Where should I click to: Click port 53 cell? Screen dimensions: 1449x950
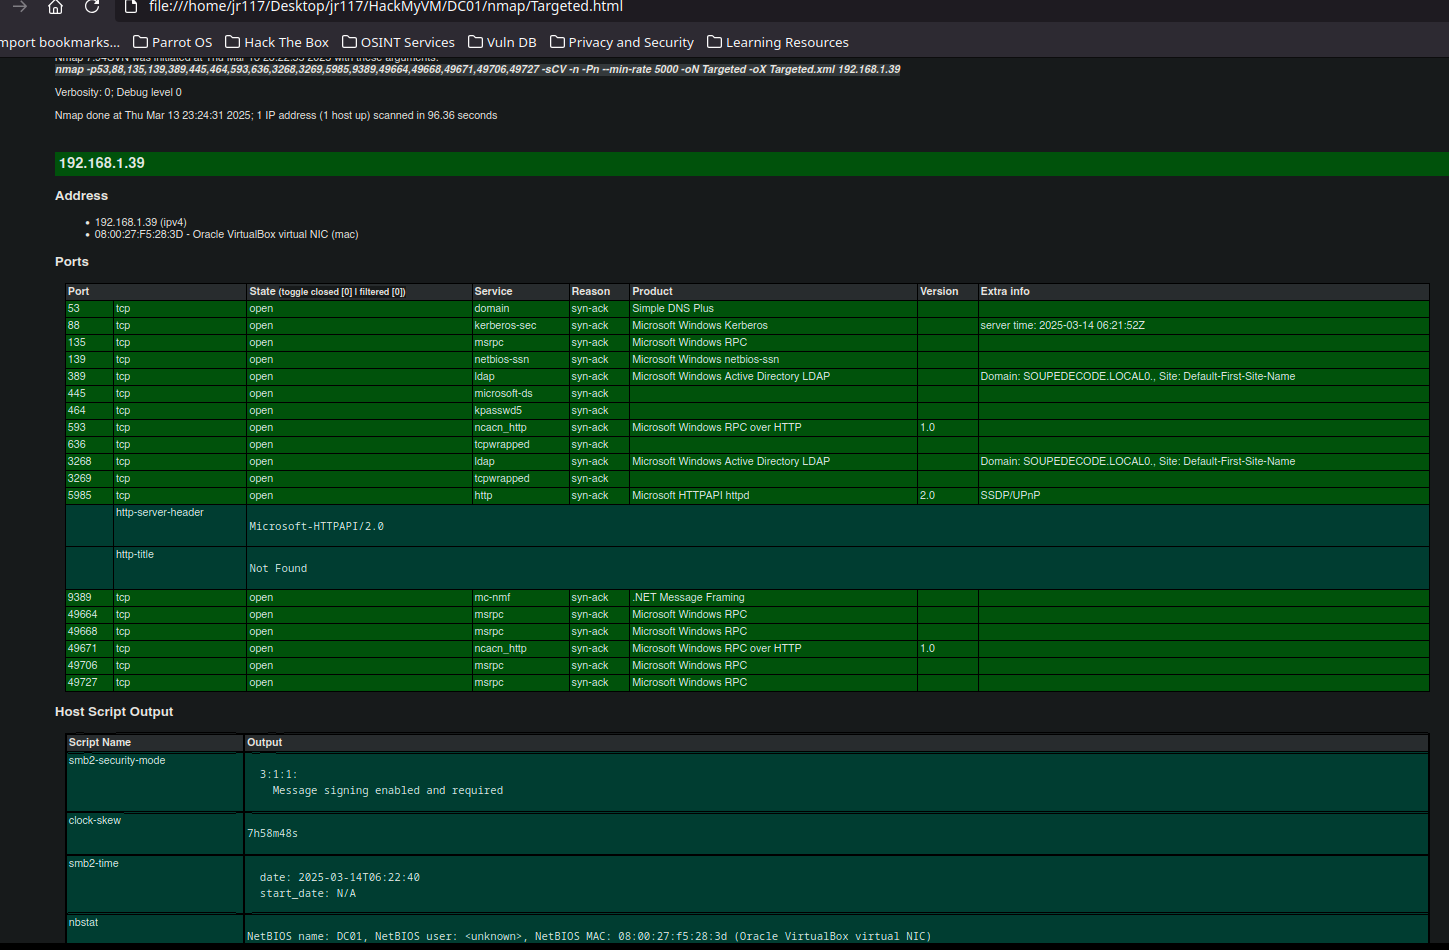pos(89,309)
